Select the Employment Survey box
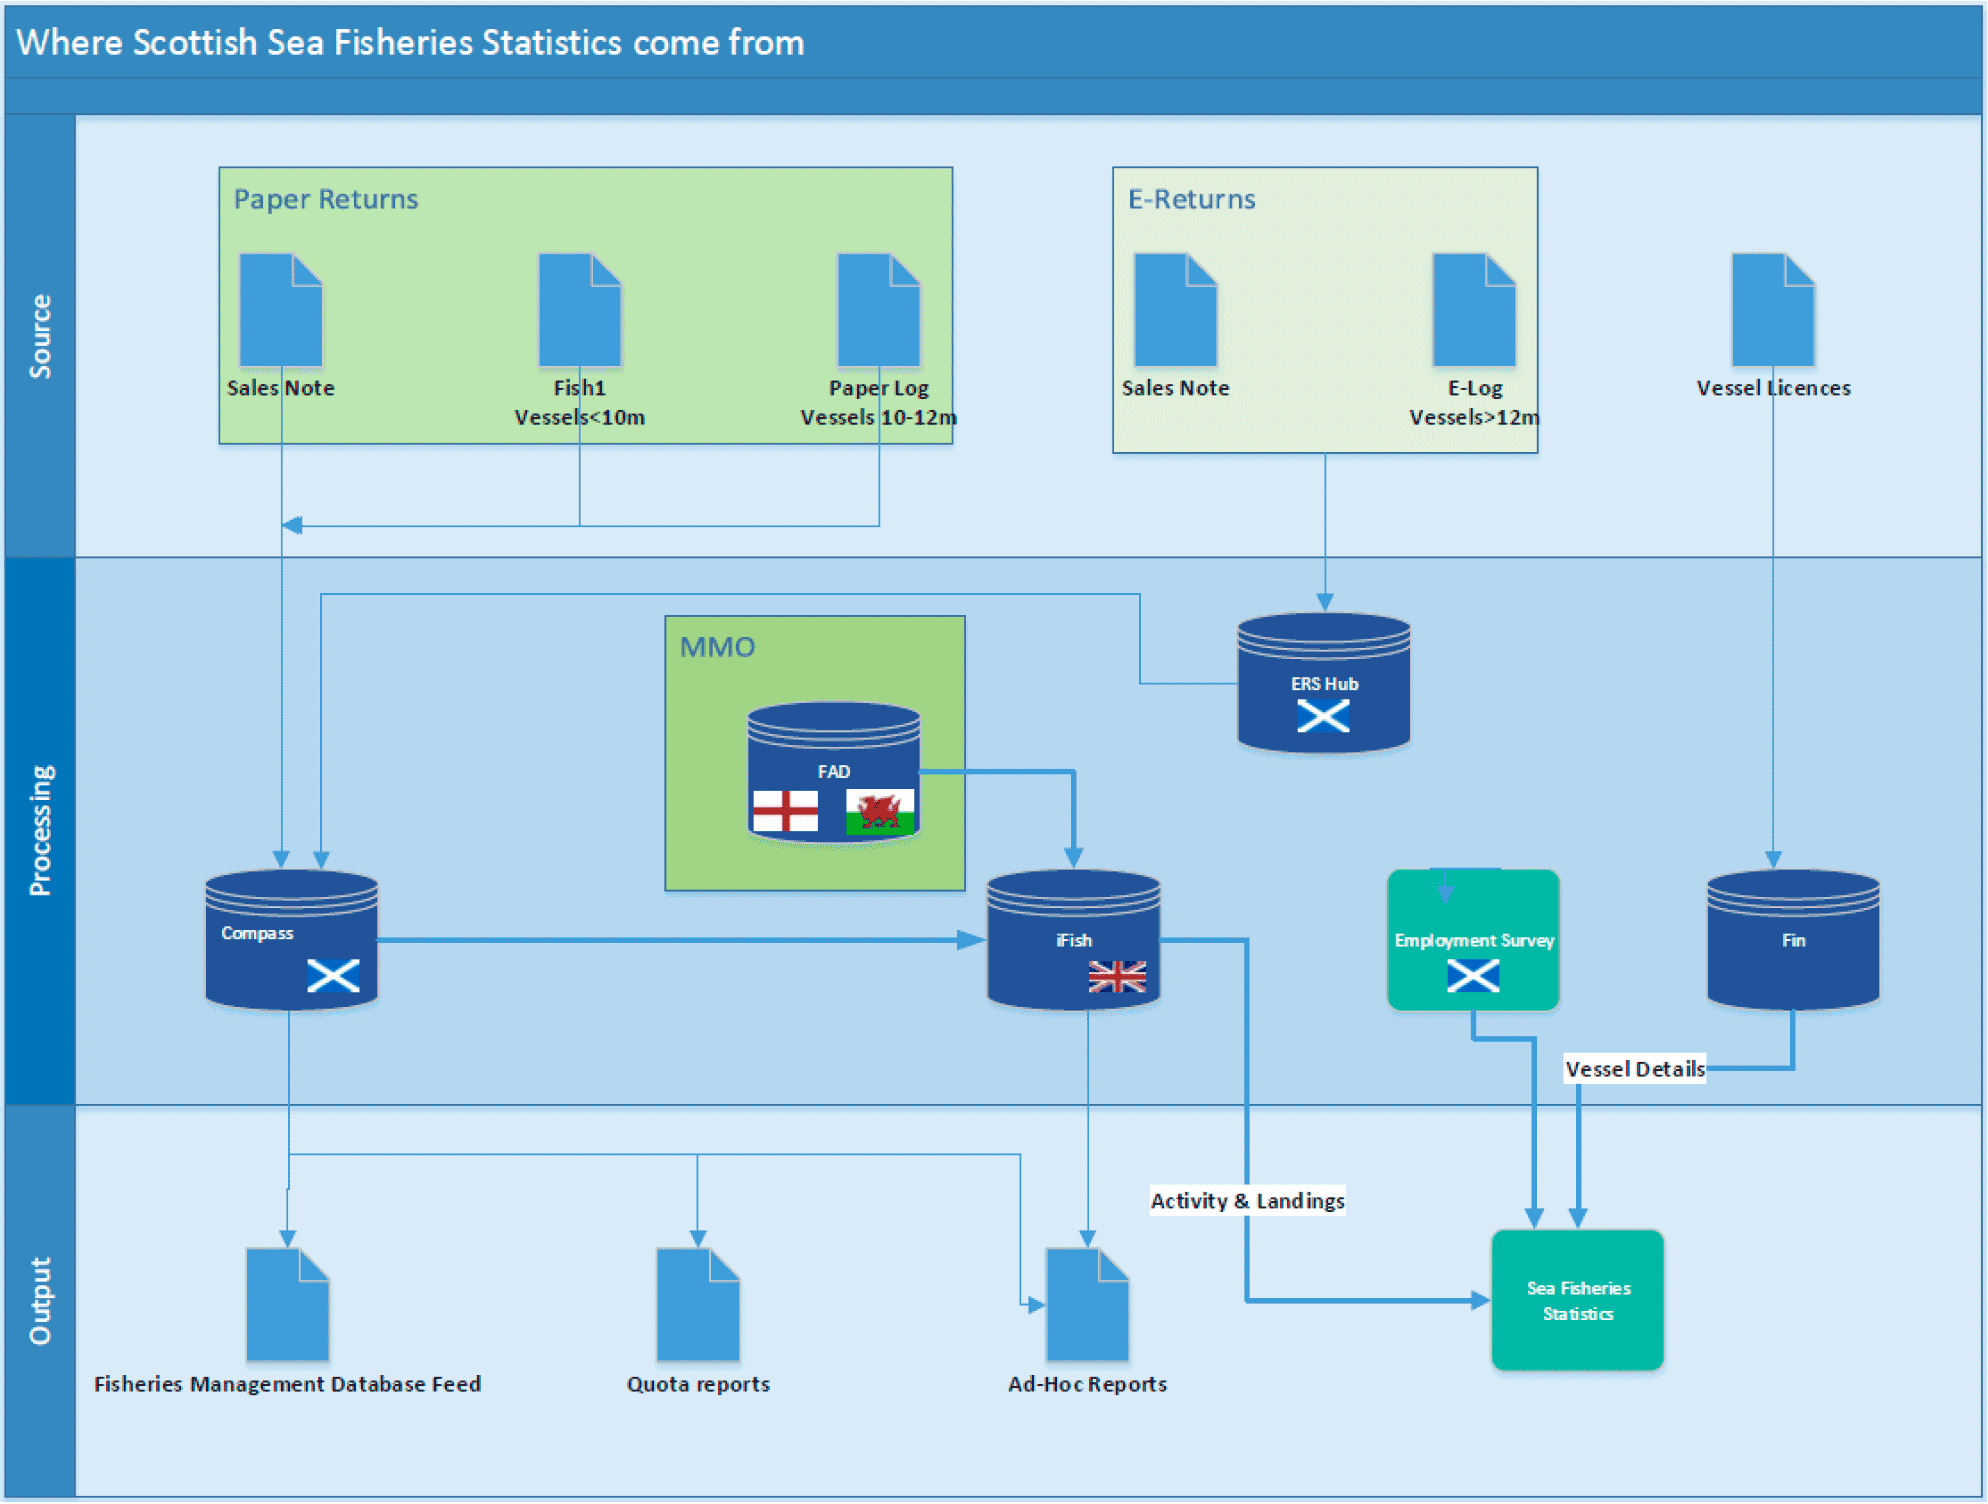Viewport: 1988px width, 1504px height. tap(1473, 939)
